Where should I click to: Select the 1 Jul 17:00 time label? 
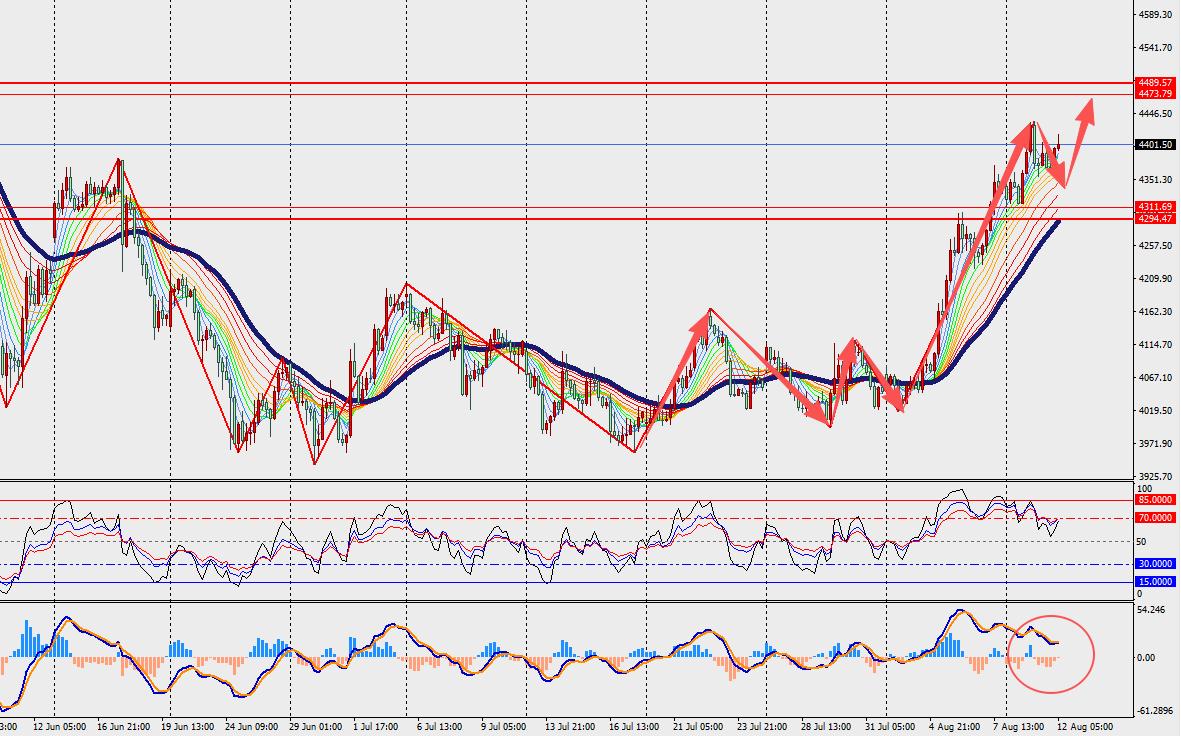(x=375, y=727)
